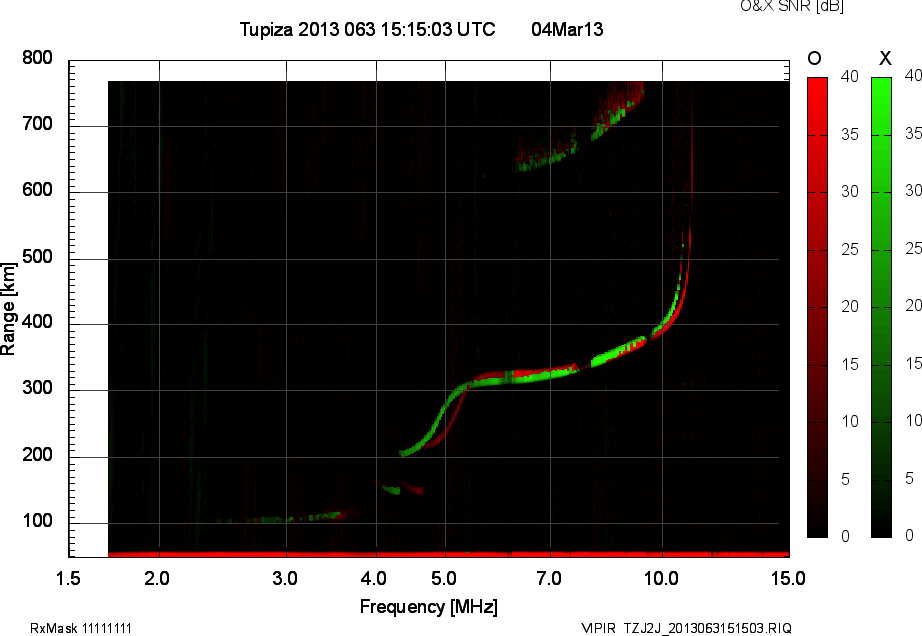922x636 pixels.
Task: Click the 7.0 tick on the frequency axis
Action: (x=549, y=579)
